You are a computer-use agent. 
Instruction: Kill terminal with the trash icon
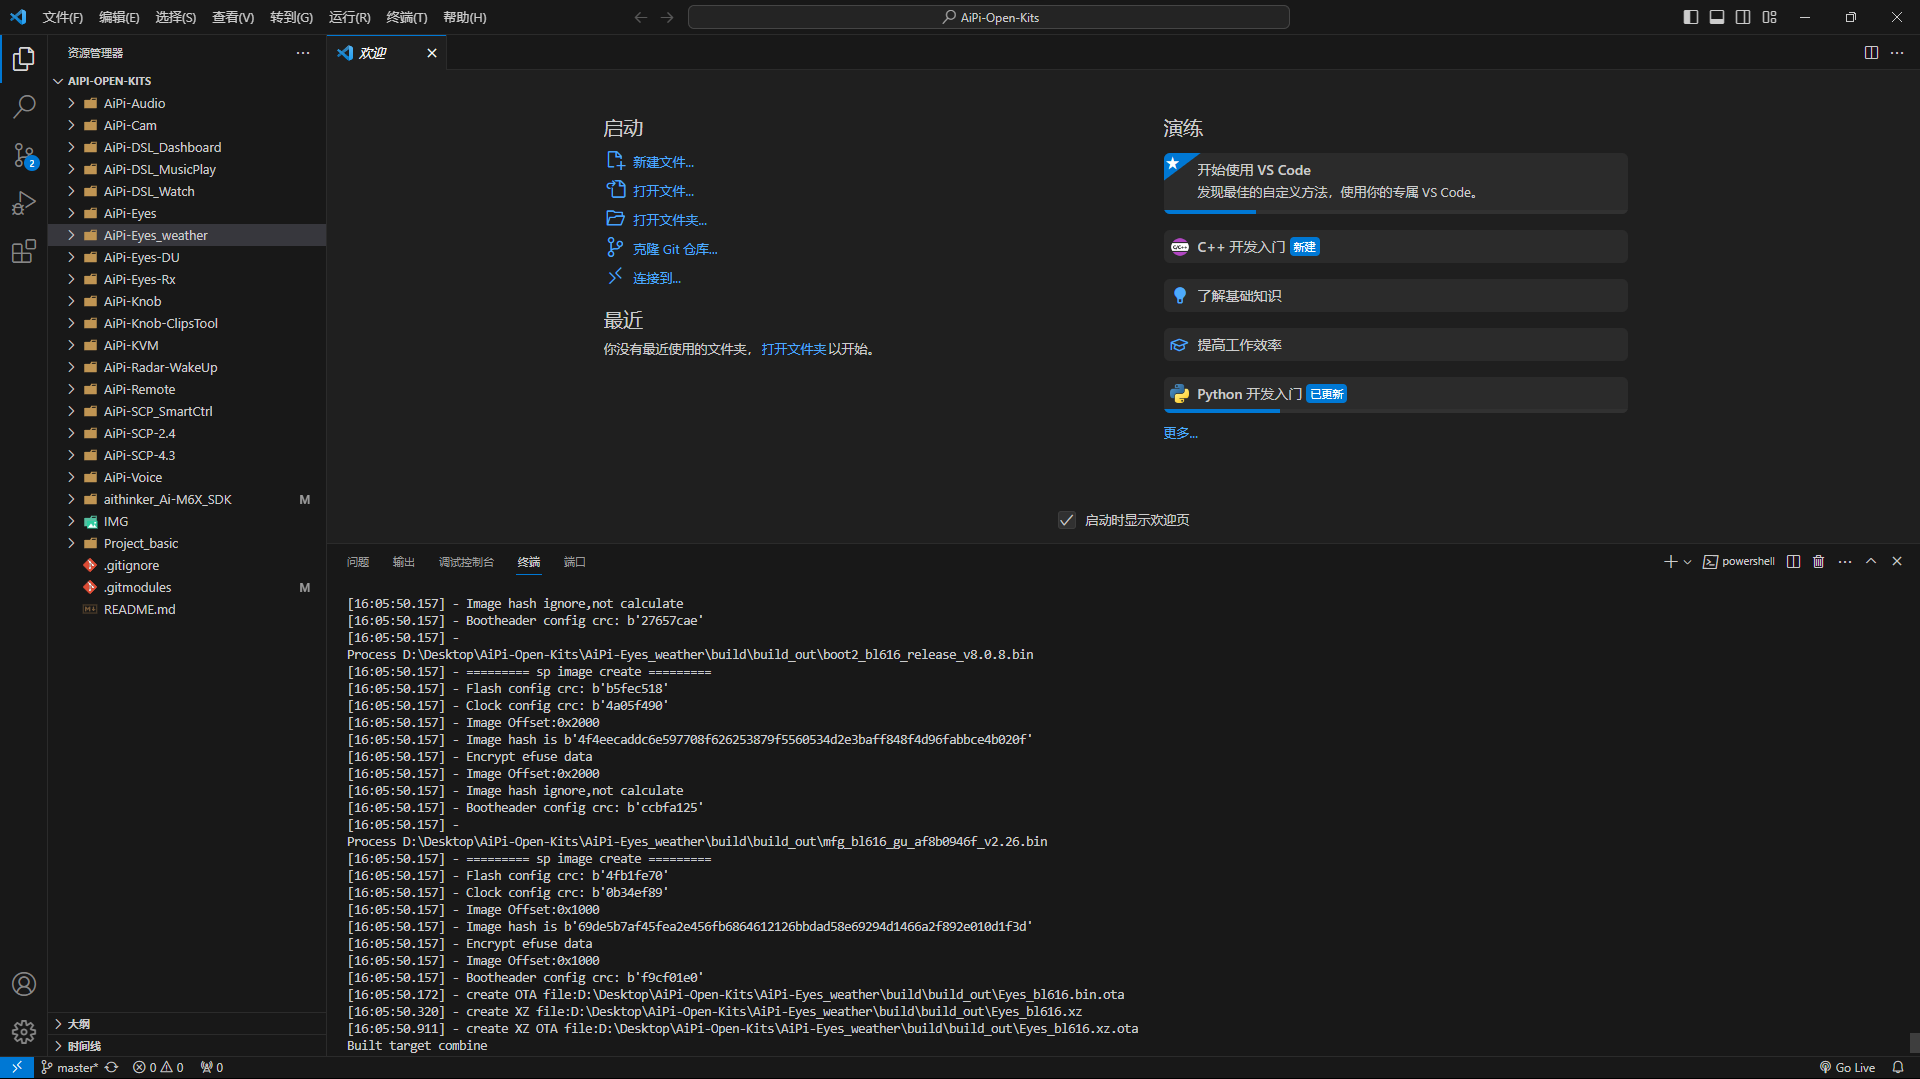tap(1818, 562)
